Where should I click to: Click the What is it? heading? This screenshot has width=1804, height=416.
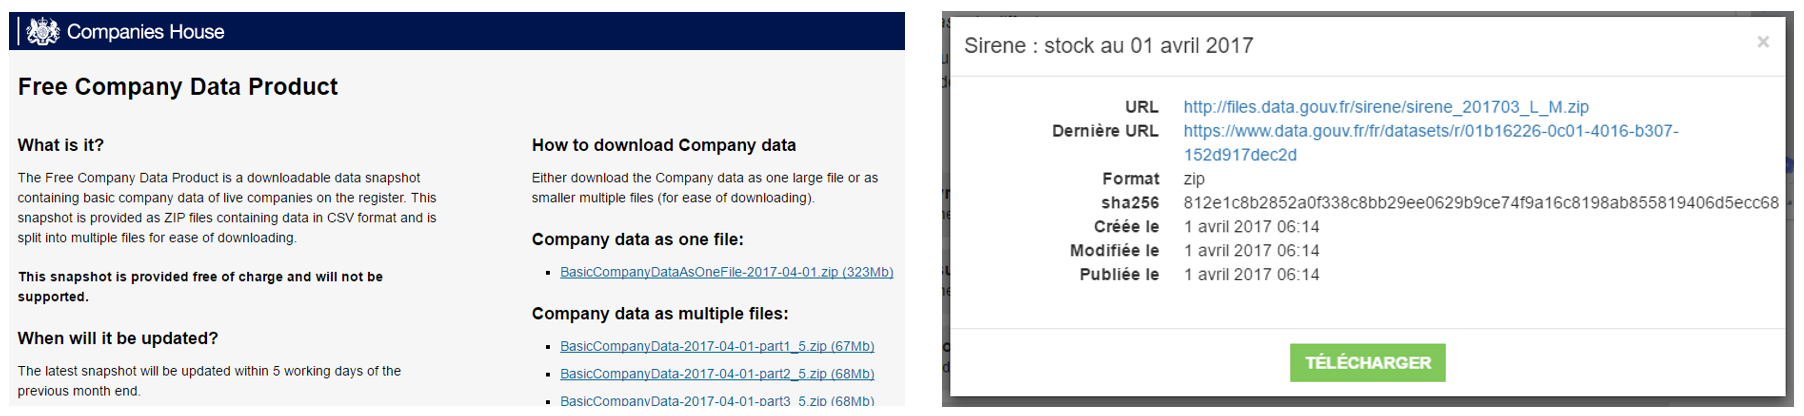coord(61,145)
